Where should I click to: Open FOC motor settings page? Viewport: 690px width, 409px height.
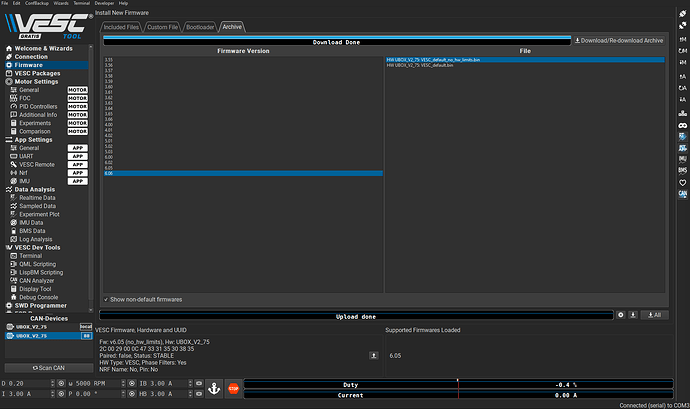click(27, 99)
